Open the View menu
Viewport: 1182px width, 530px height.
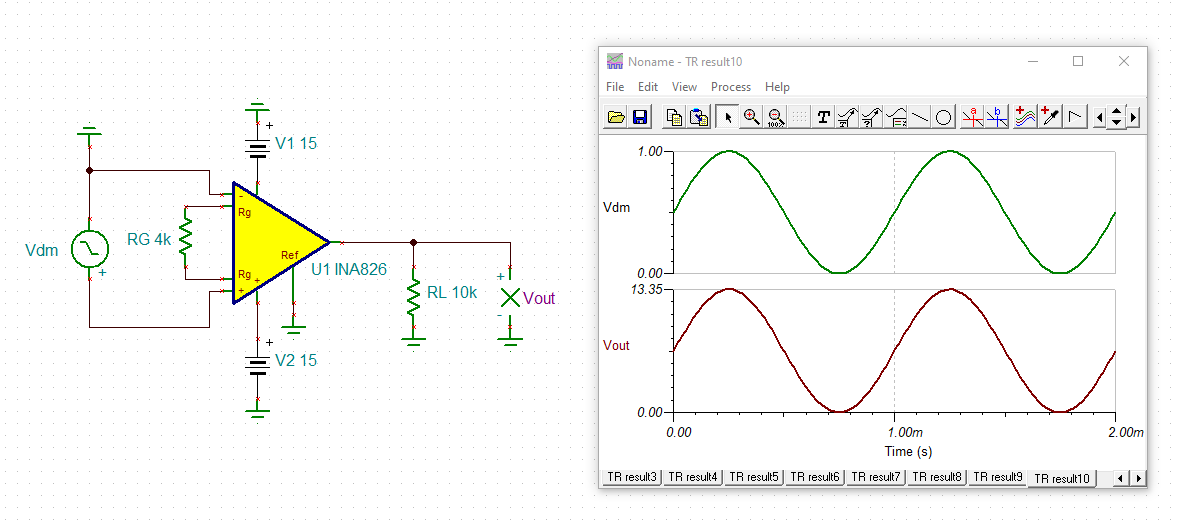coord(684,87)
